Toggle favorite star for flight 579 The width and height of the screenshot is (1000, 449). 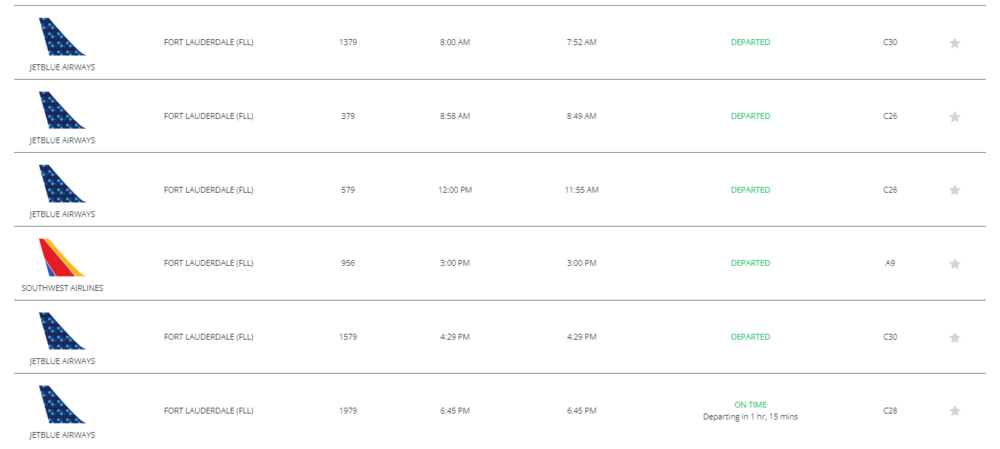coord(954,190)
